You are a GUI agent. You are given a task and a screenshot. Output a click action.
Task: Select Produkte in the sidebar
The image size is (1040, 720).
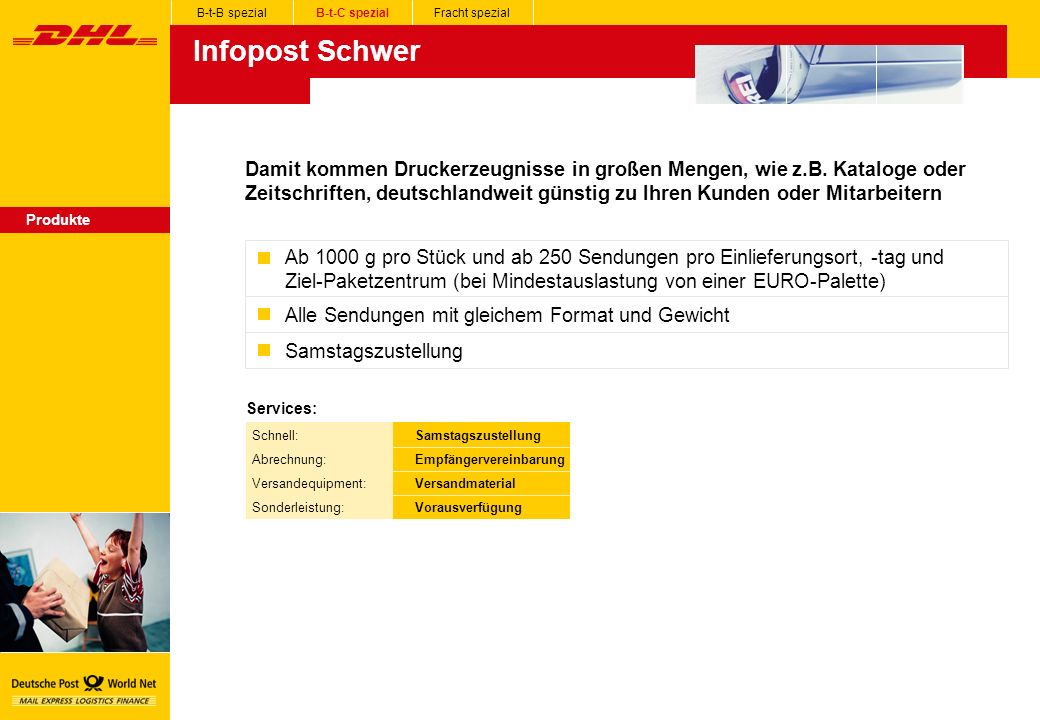coord(85,220)
